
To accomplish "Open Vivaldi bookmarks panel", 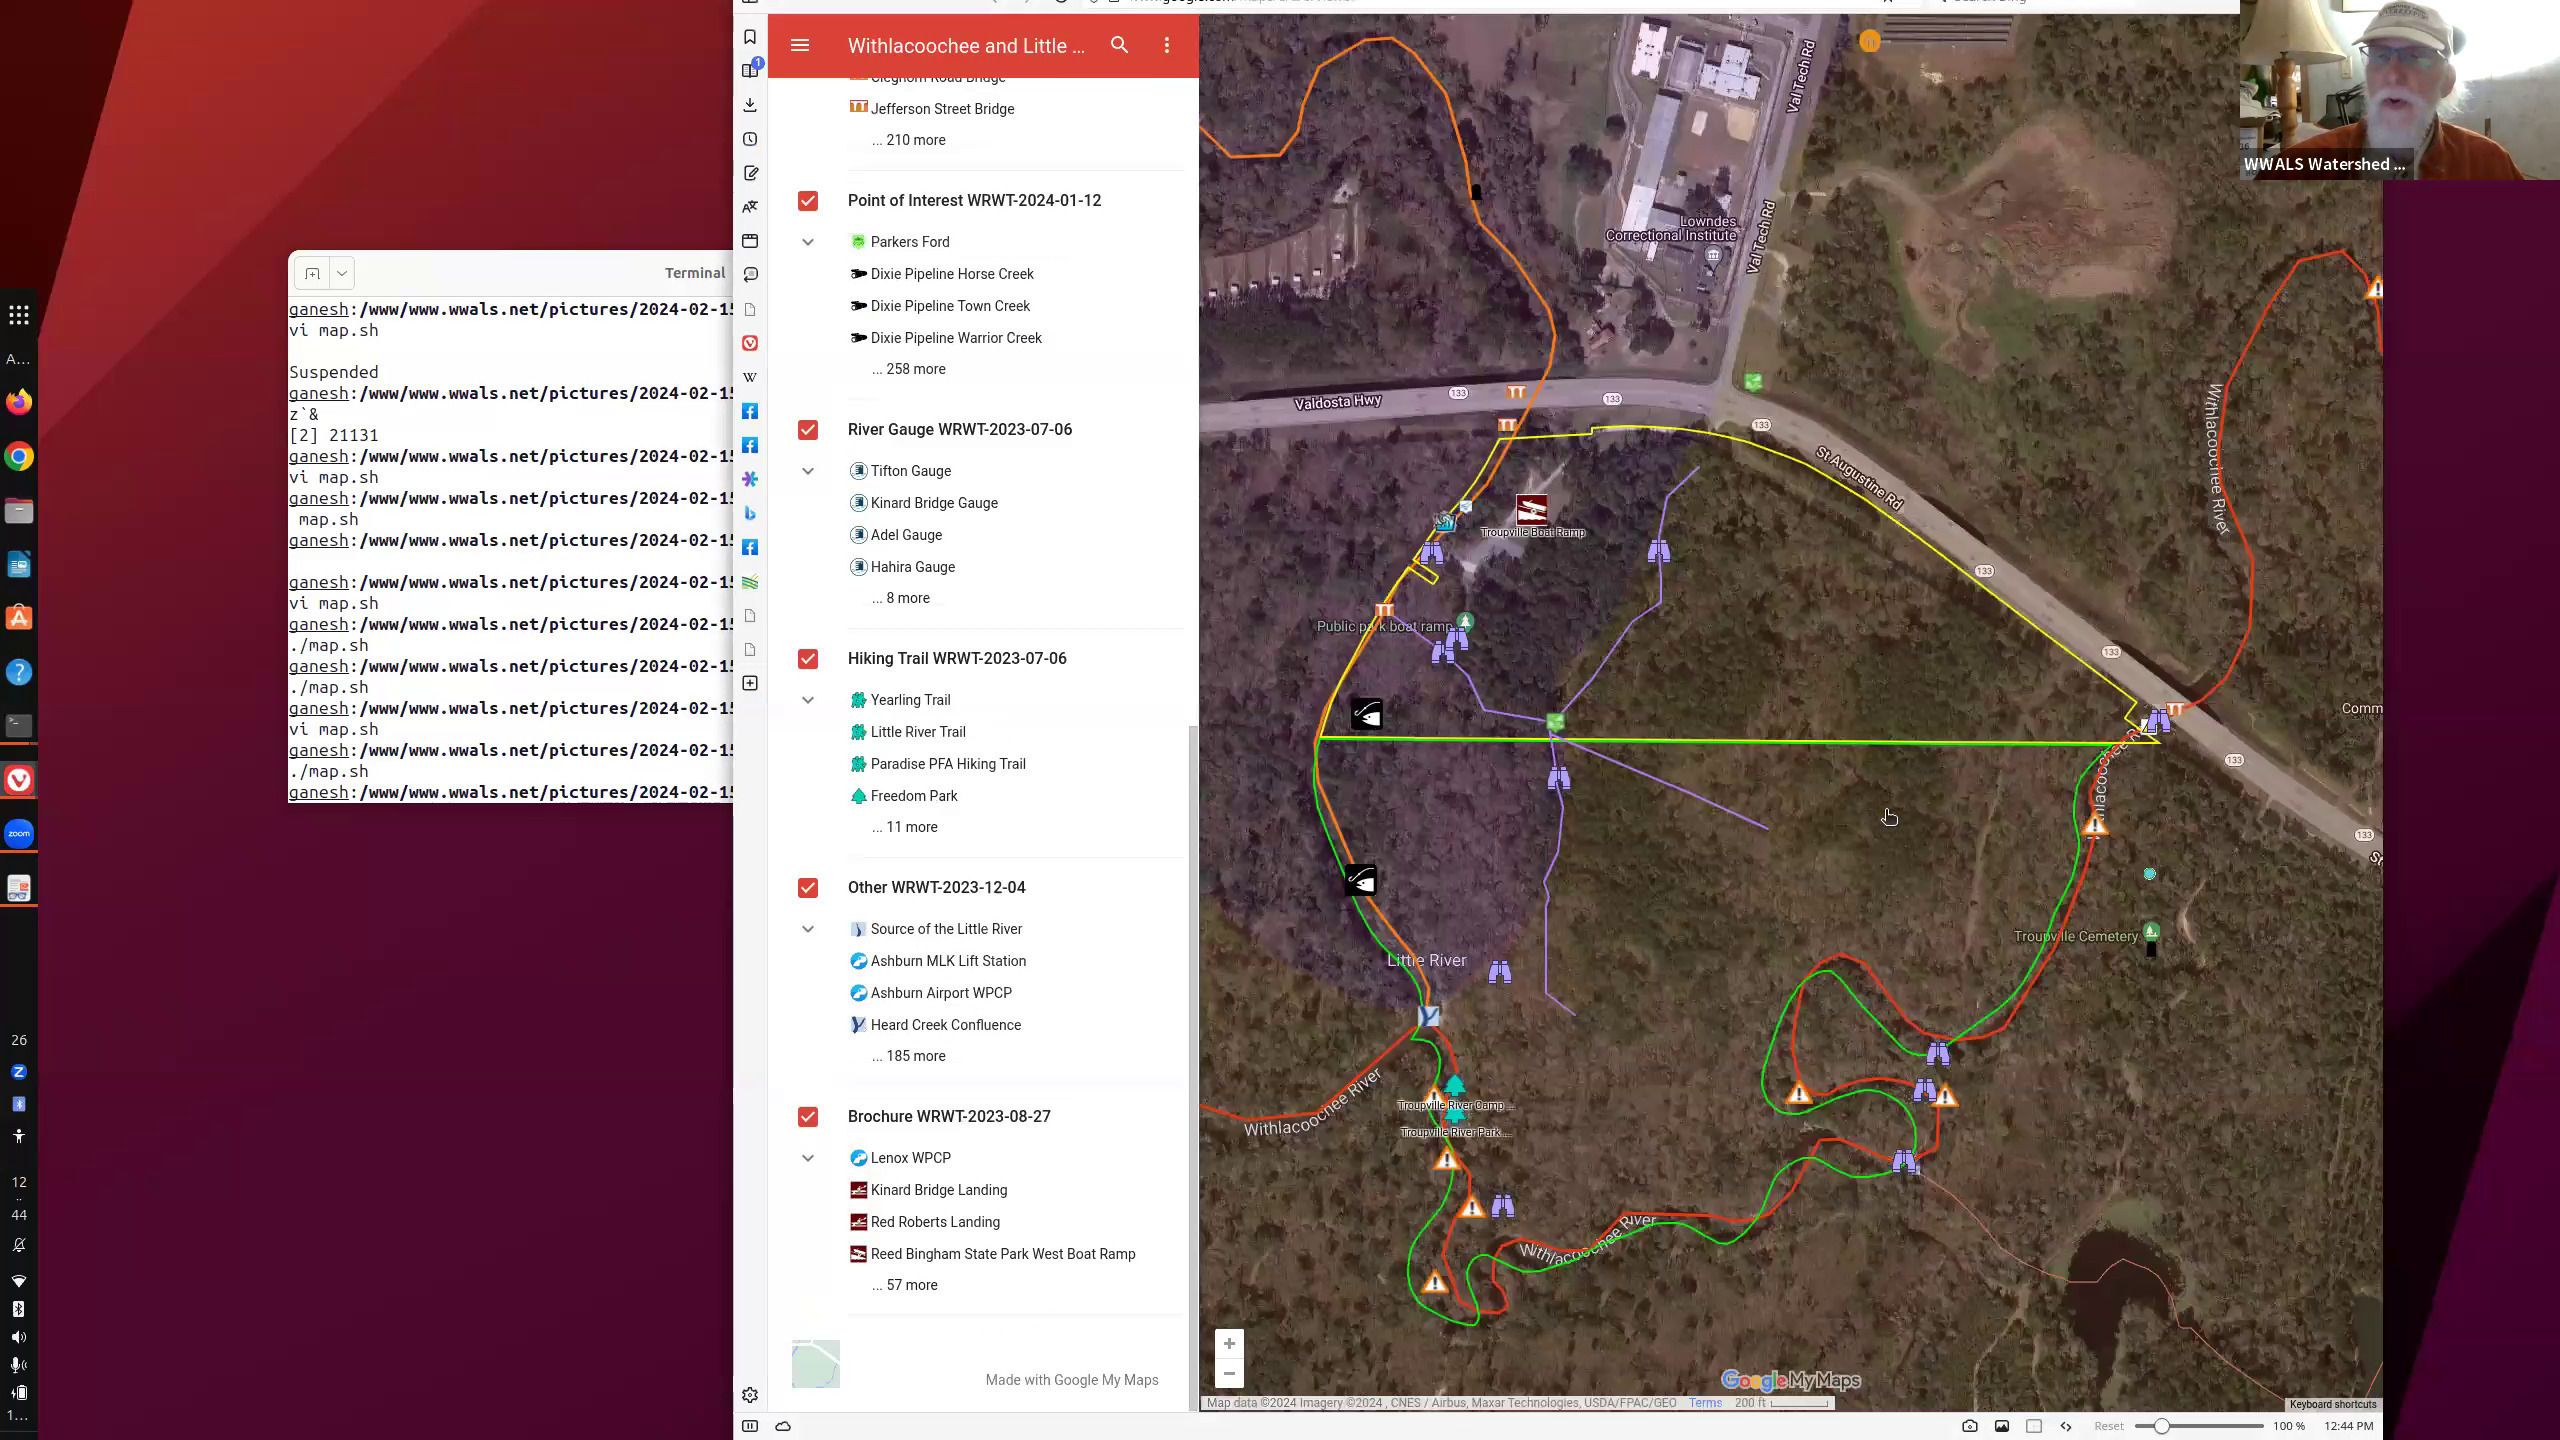I will 750,37.
